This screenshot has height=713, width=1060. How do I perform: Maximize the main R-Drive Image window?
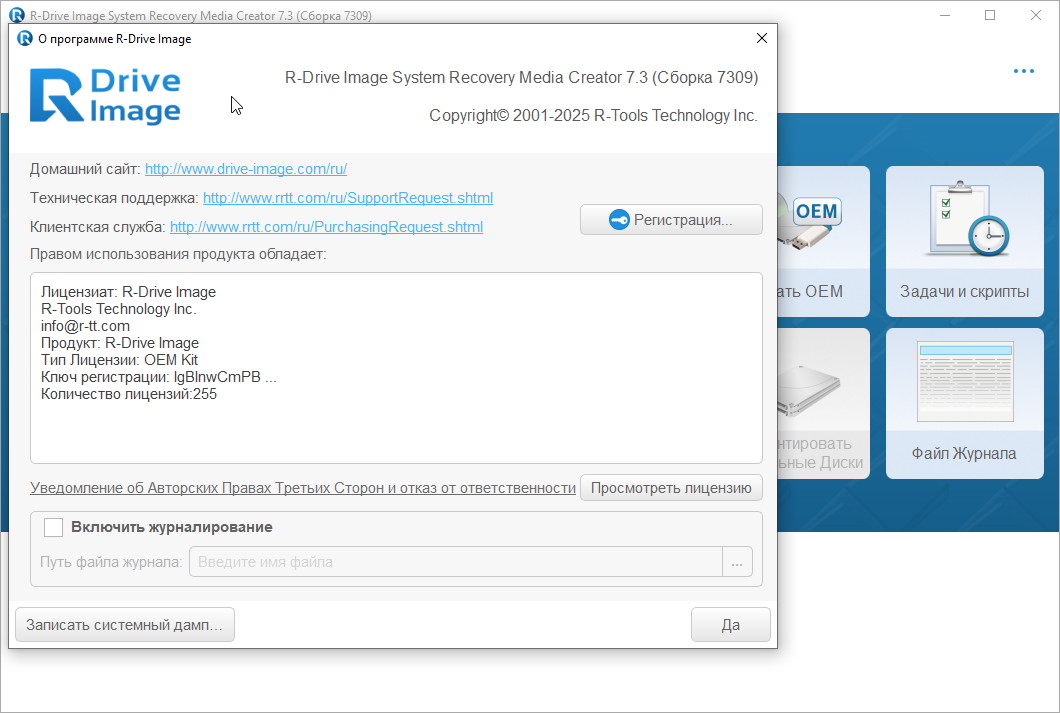click(x=990, y=15)
